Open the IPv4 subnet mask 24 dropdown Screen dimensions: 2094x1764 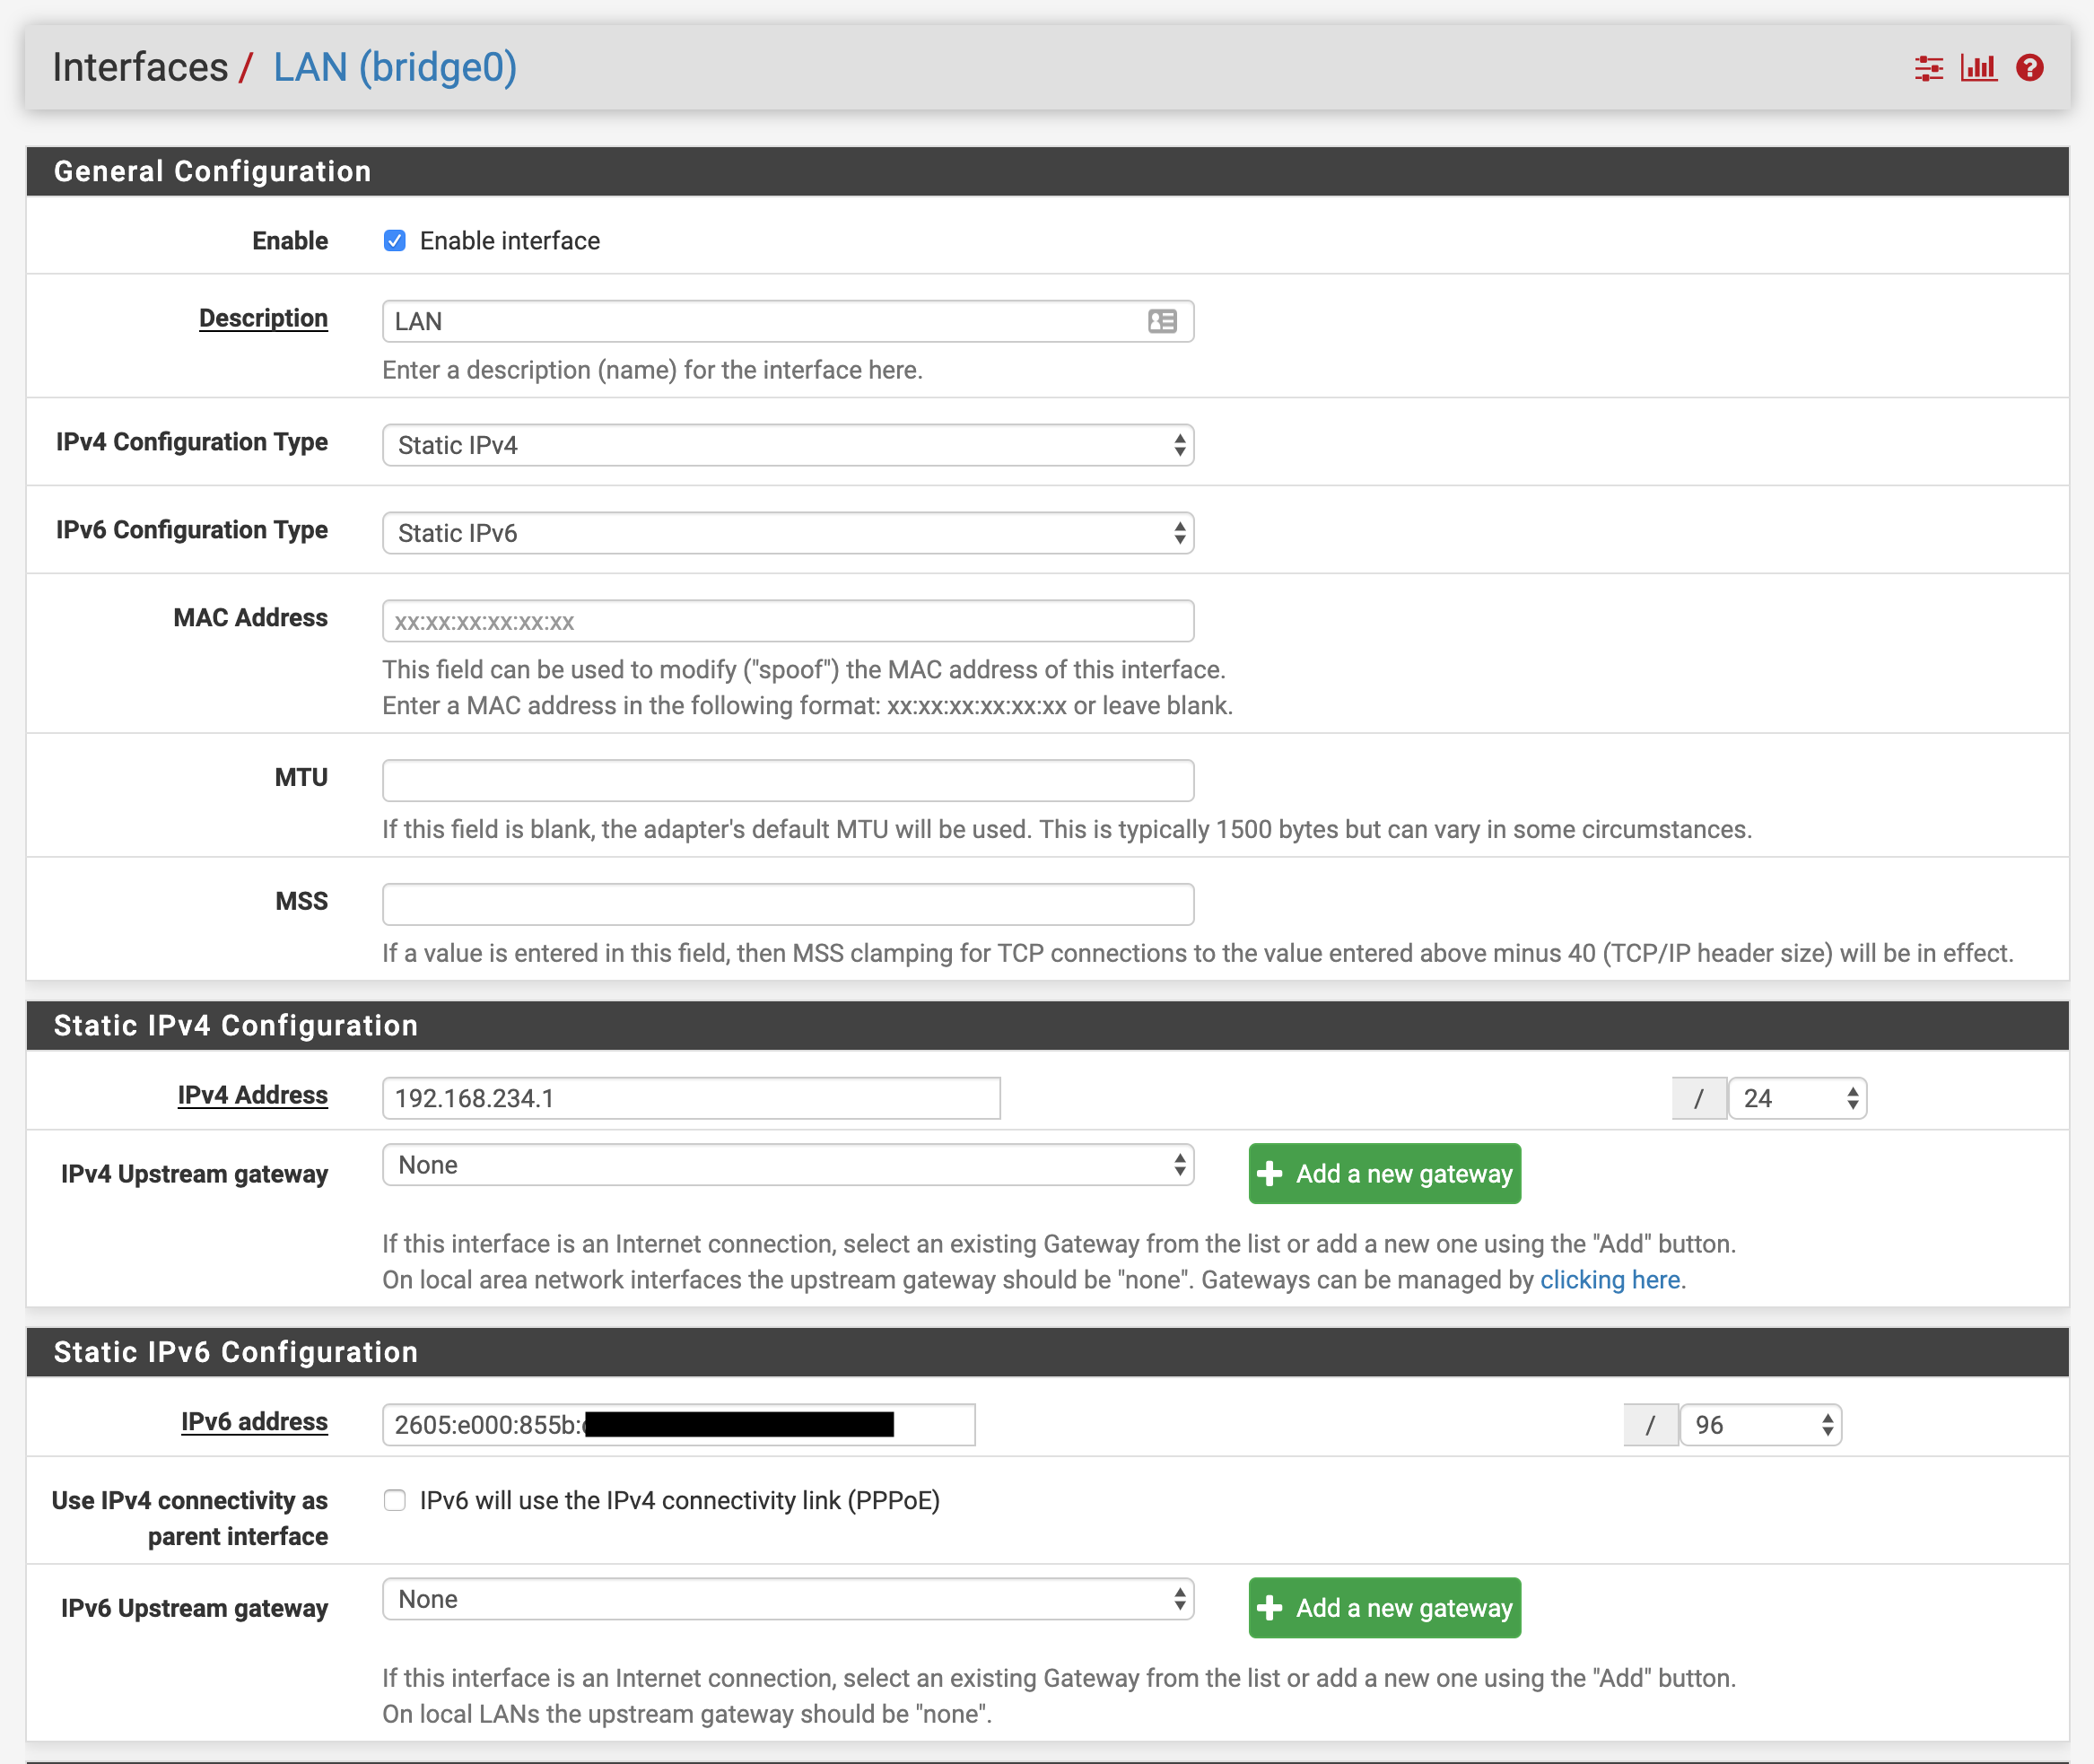[x=1797, y=1098]
